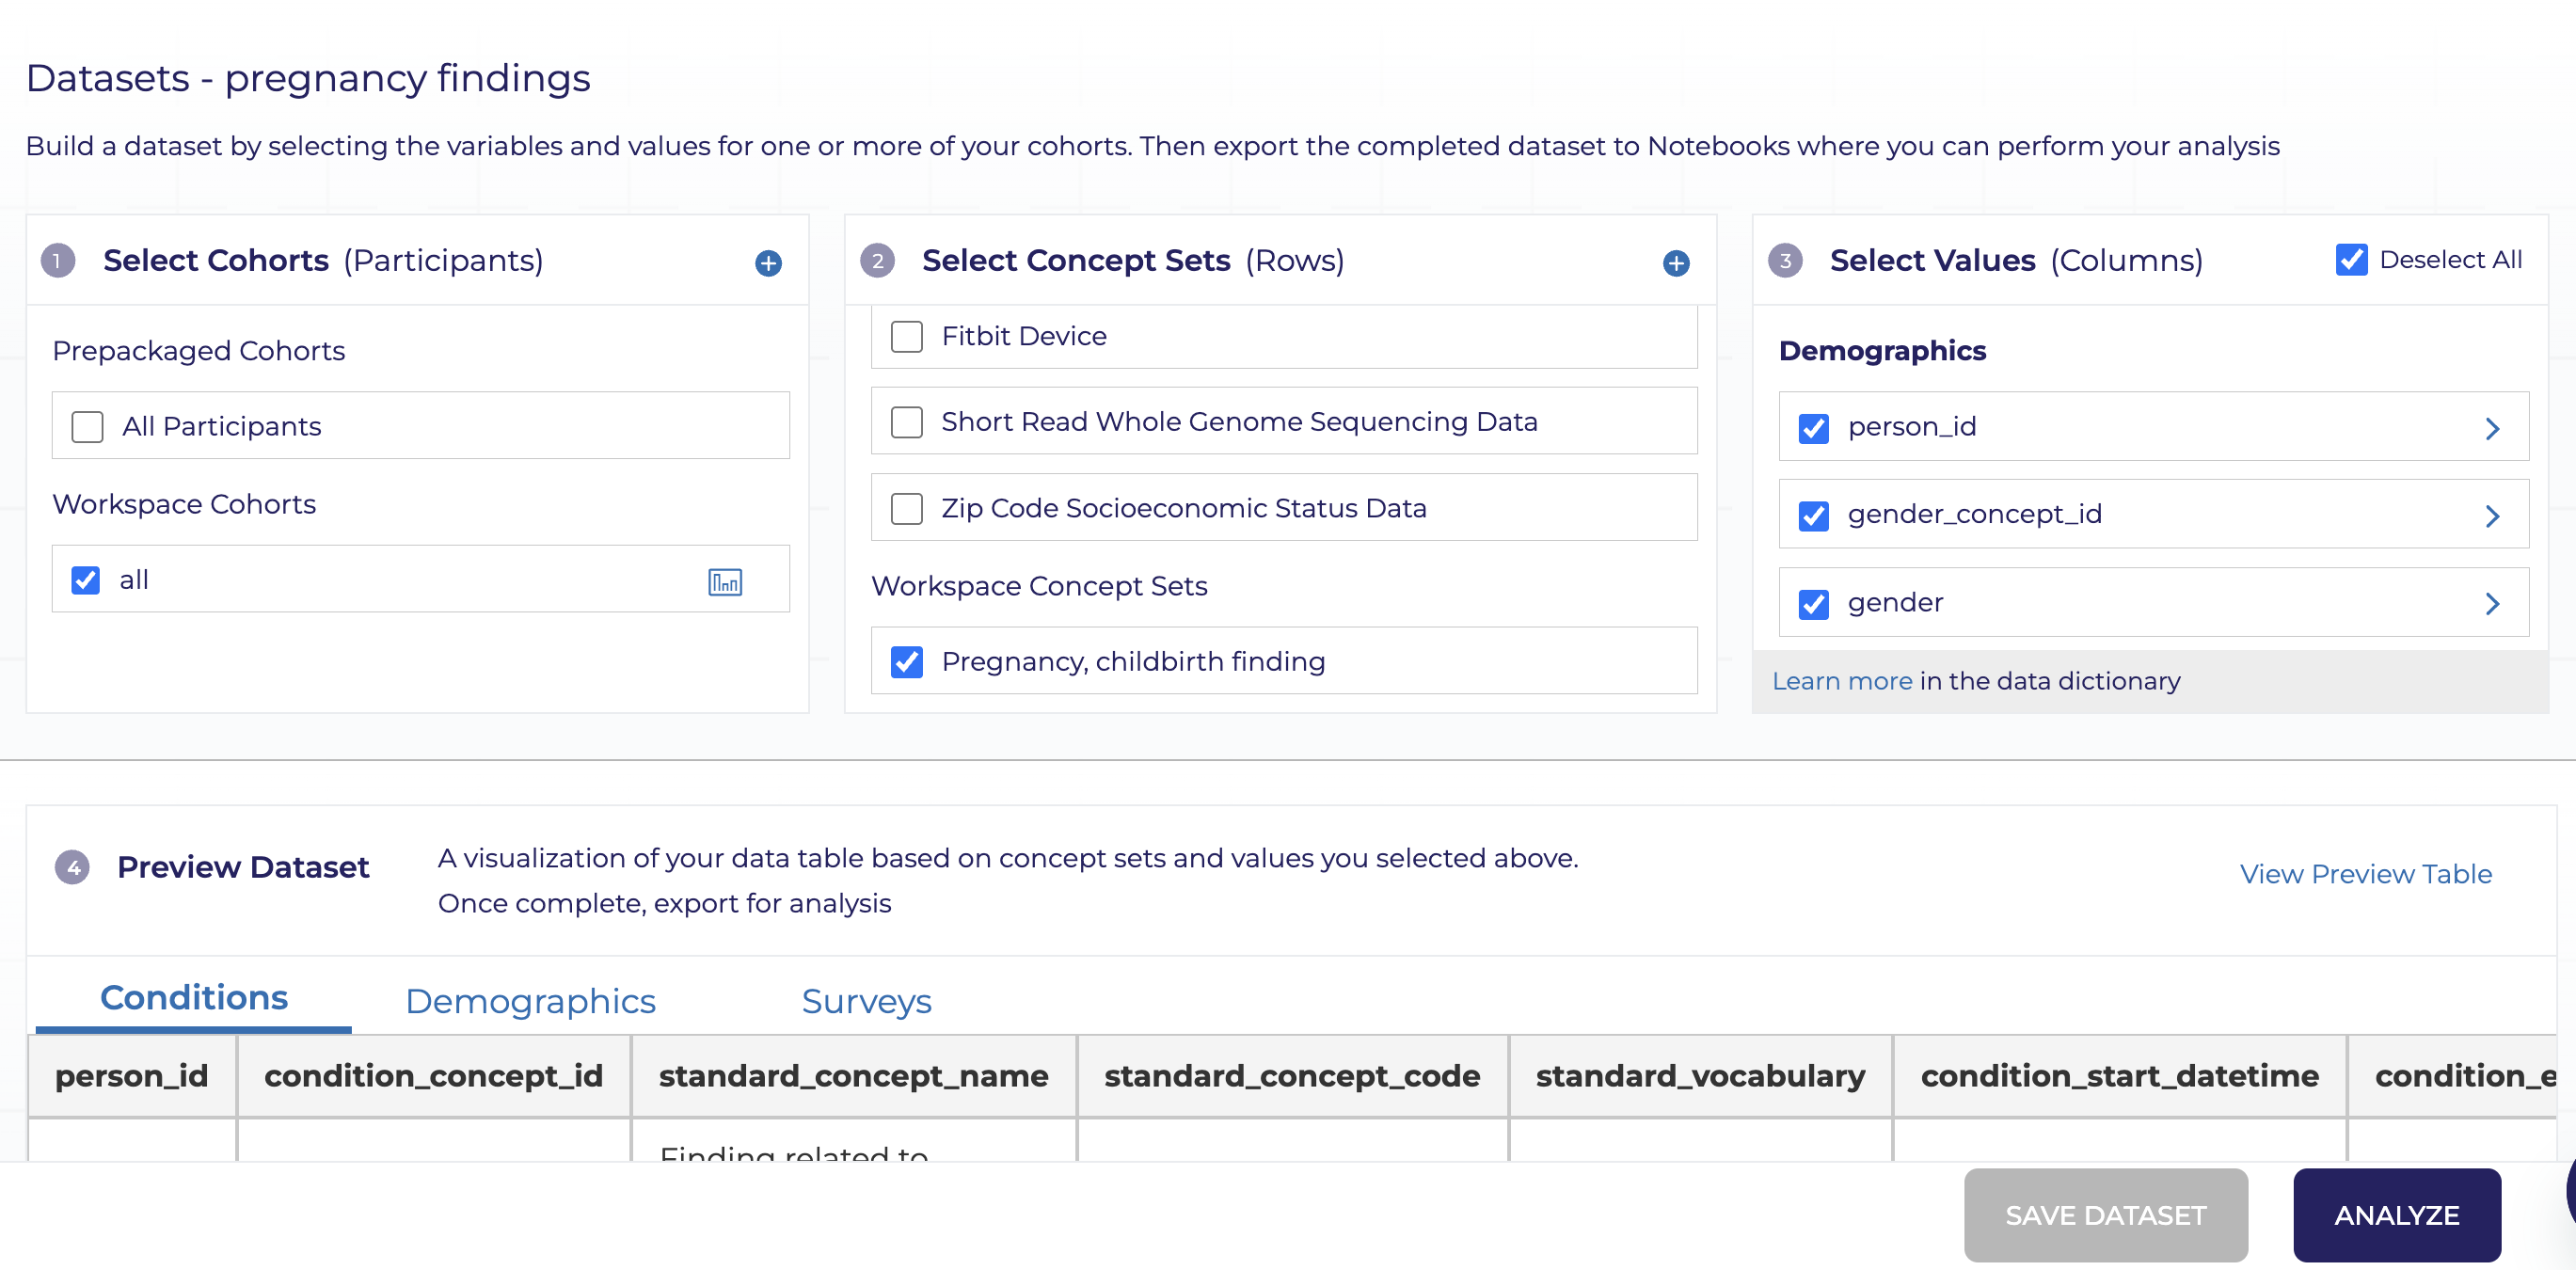Enable the Fitbit Device concept set

tap(907, 336)
